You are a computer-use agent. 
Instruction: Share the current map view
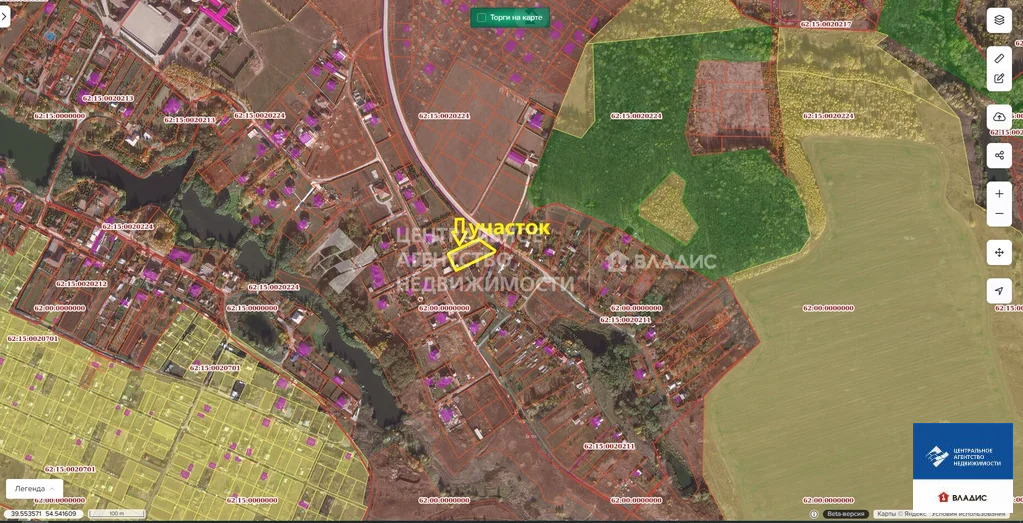pyautogui.click(x=998, y=155)
